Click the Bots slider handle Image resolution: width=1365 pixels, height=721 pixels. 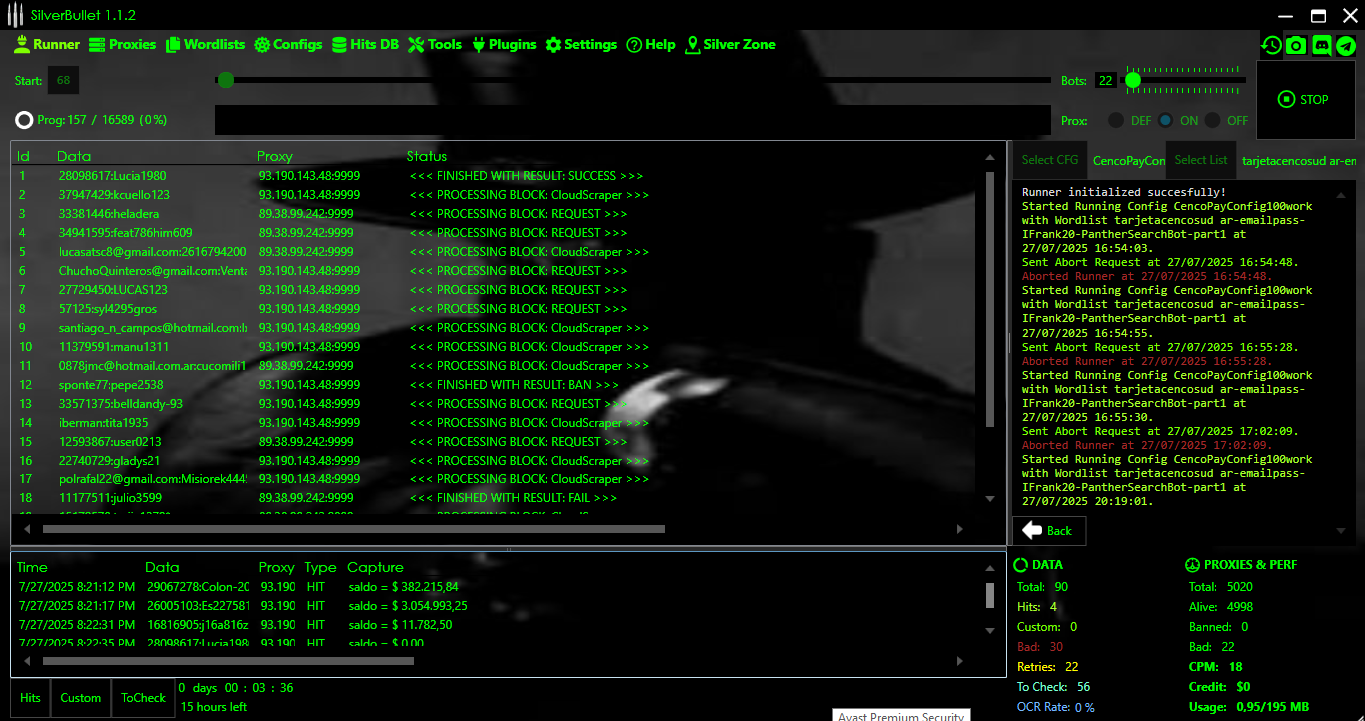1133,80
